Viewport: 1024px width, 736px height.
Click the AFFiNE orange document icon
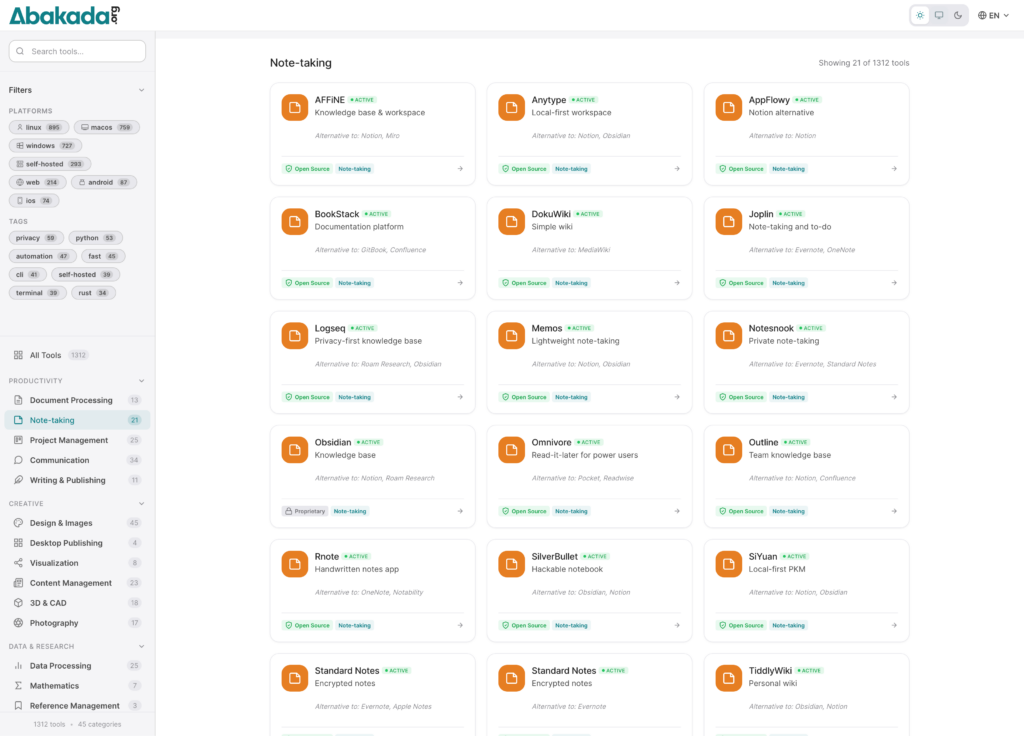pos(294,107)
